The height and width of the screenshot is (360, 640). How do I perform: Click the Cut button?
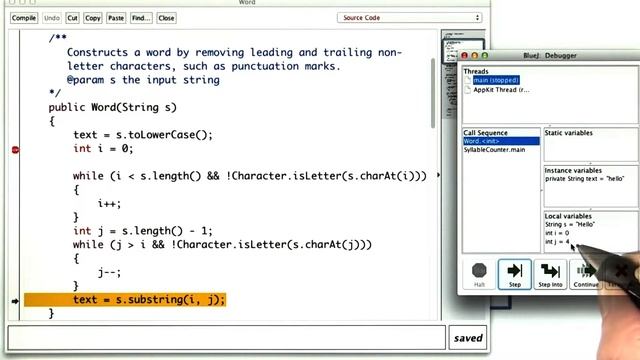pyautogui.click(x=72, y=18)
